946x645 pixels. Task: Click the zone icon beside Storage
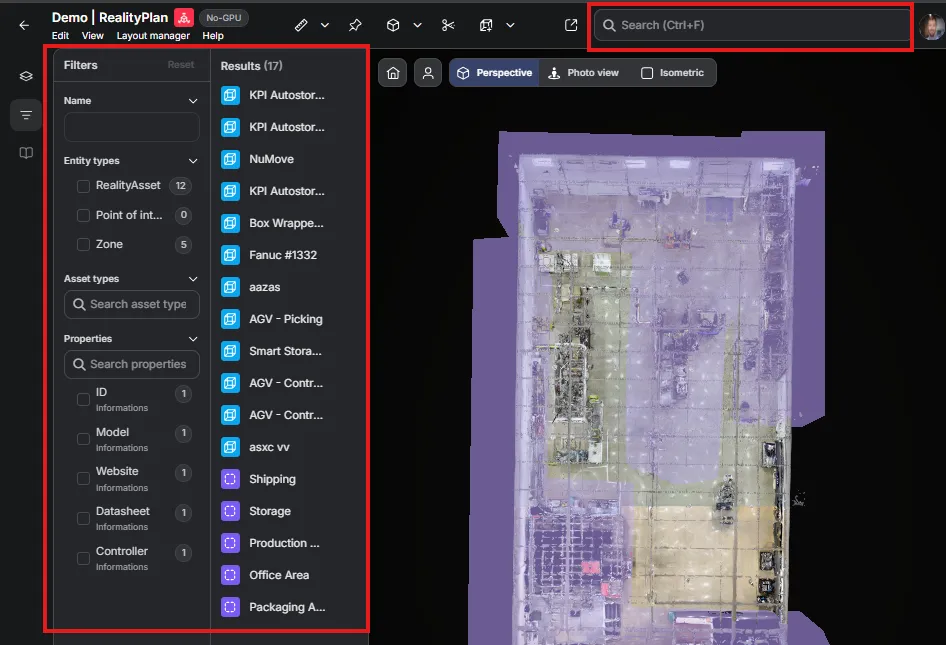pos(230,511)
